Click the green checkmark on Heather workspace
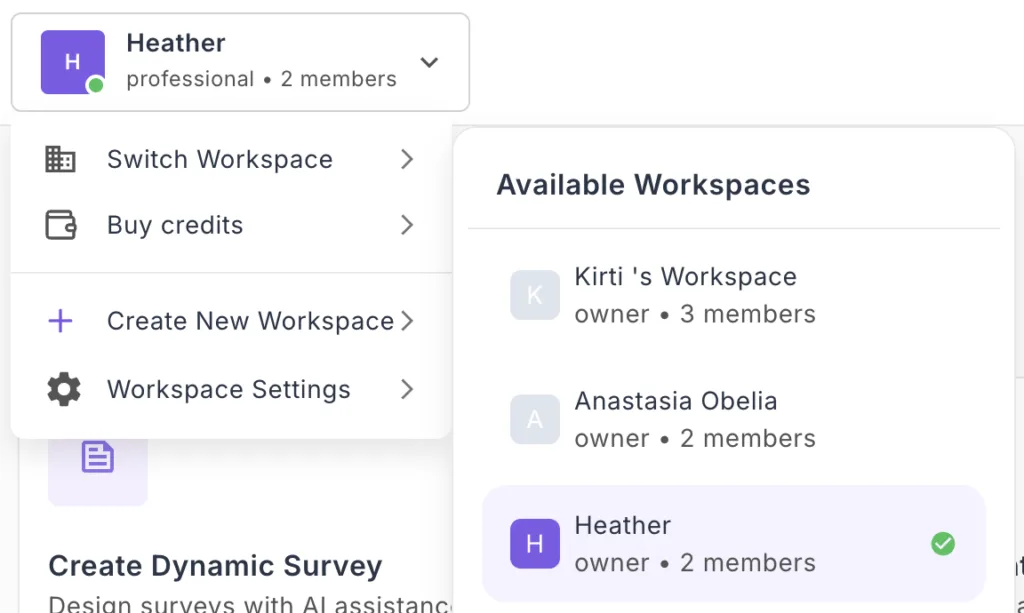The image size is (1024, 613). (942, 543)
